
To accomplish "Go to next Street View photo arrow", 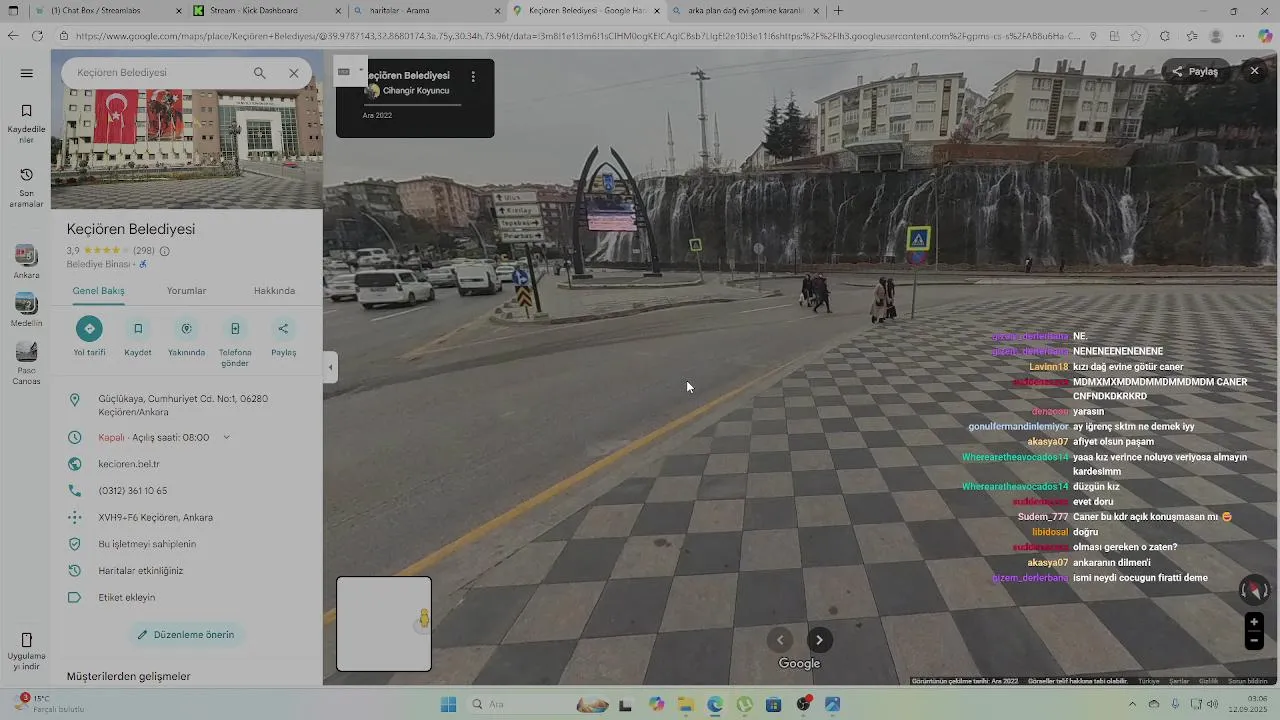I will pos(819,640).
